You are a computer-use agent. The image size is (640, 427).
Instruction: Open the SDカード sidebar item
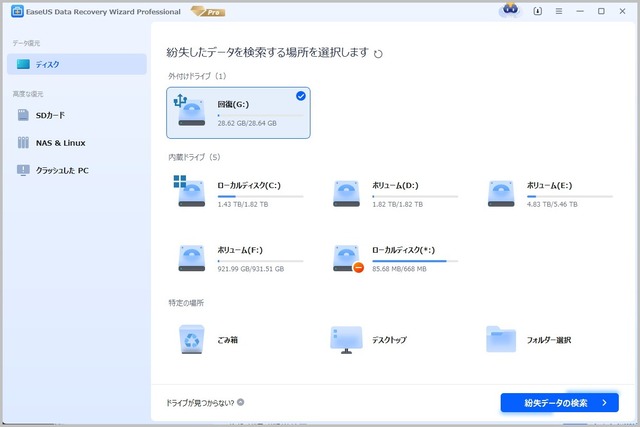tap(77, 115)
